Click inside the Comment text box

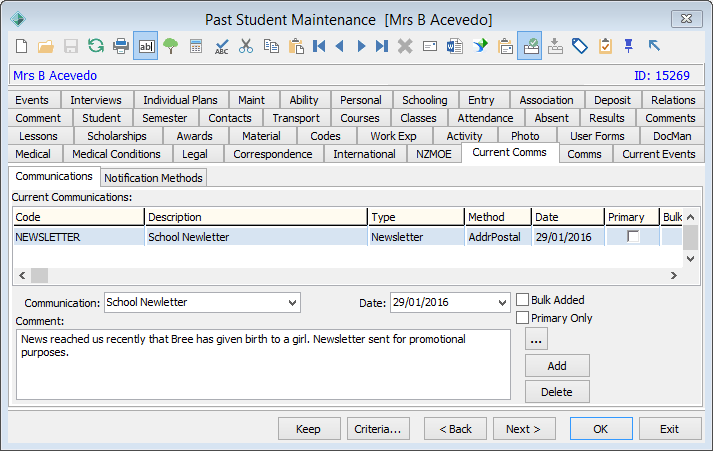263,365
